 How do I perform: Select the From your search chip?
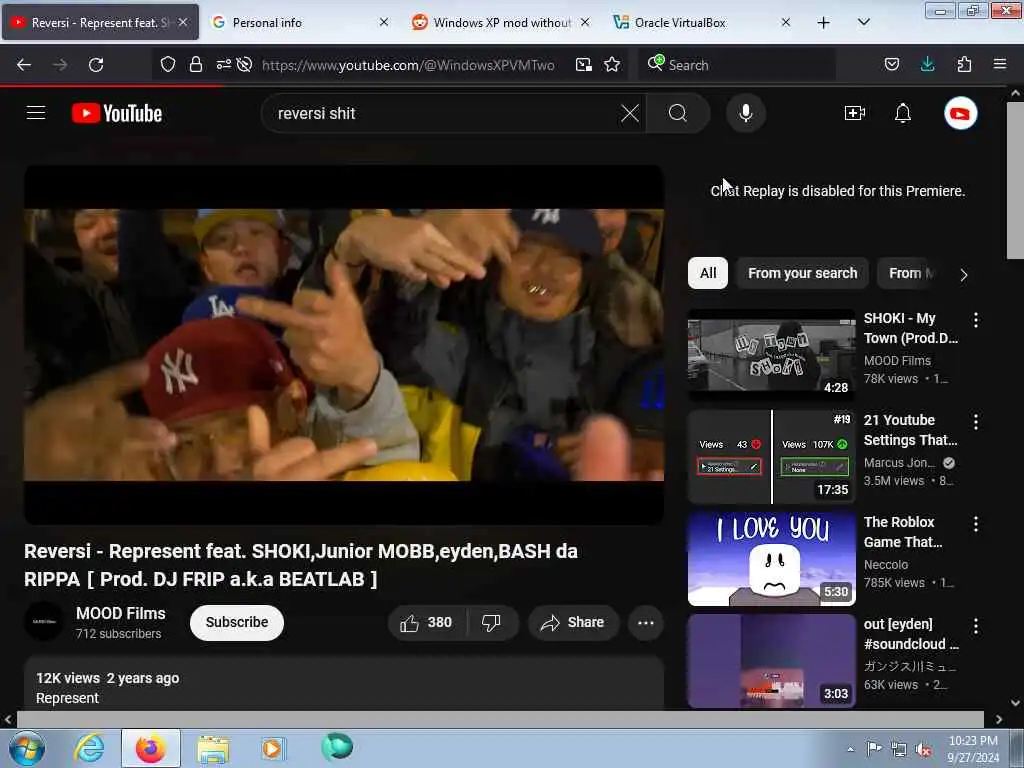(803, 273)
